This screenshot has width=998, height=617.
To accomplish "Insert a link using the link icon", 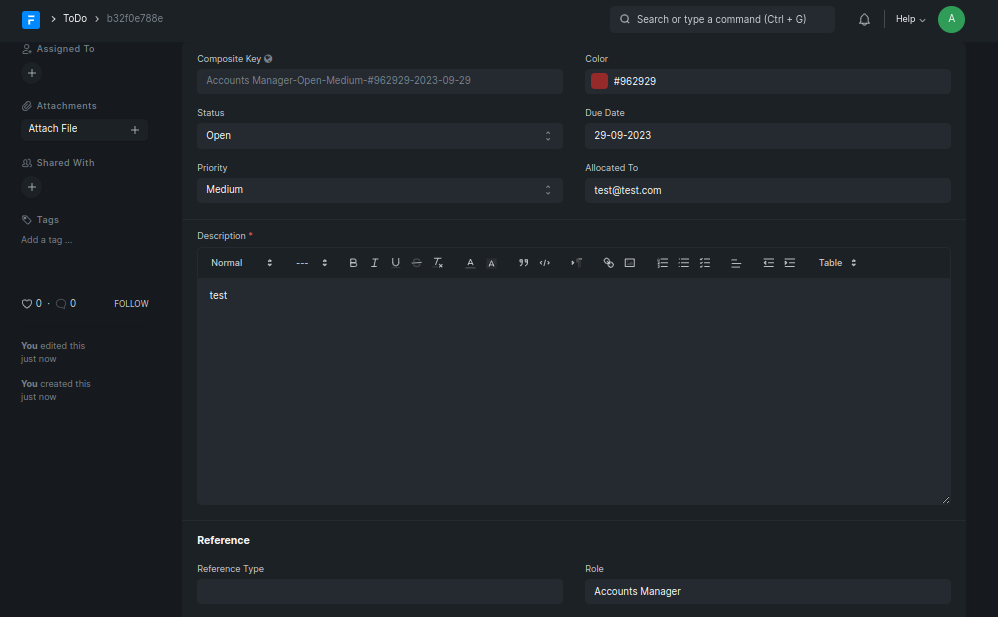I will point(608,263).
